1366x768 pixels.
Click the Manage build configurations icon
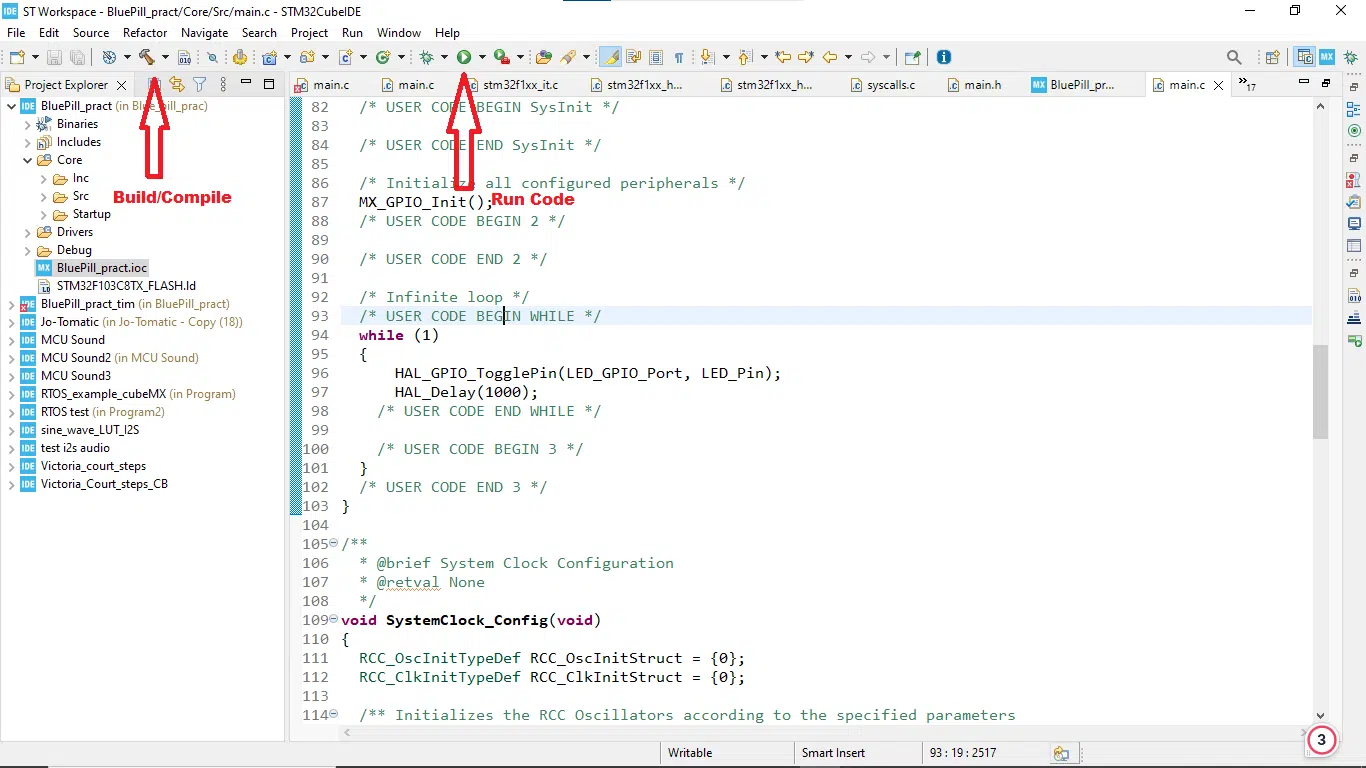[109, 57]
